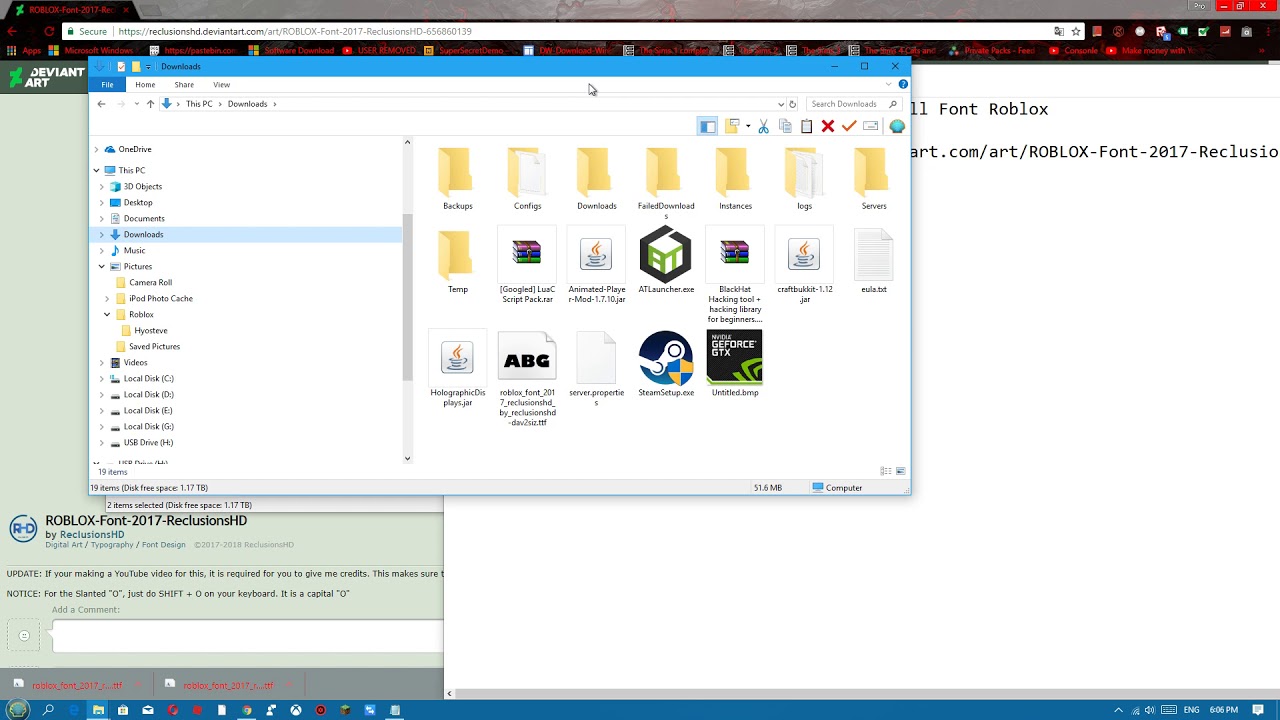1280x720 pixels.
Task: Select eula.txt file
Action: [x=873, y=262]
